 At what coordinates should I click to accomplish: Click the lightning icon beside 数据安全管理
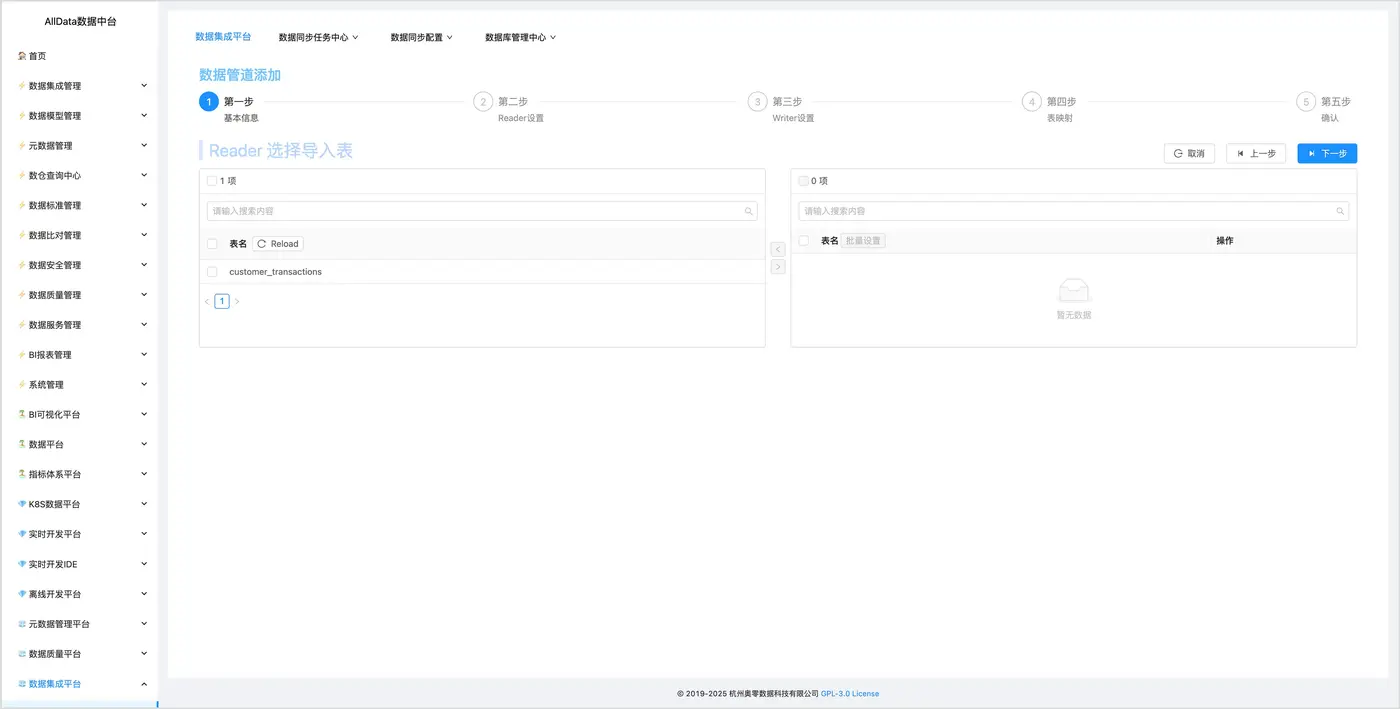click(22, 265)
